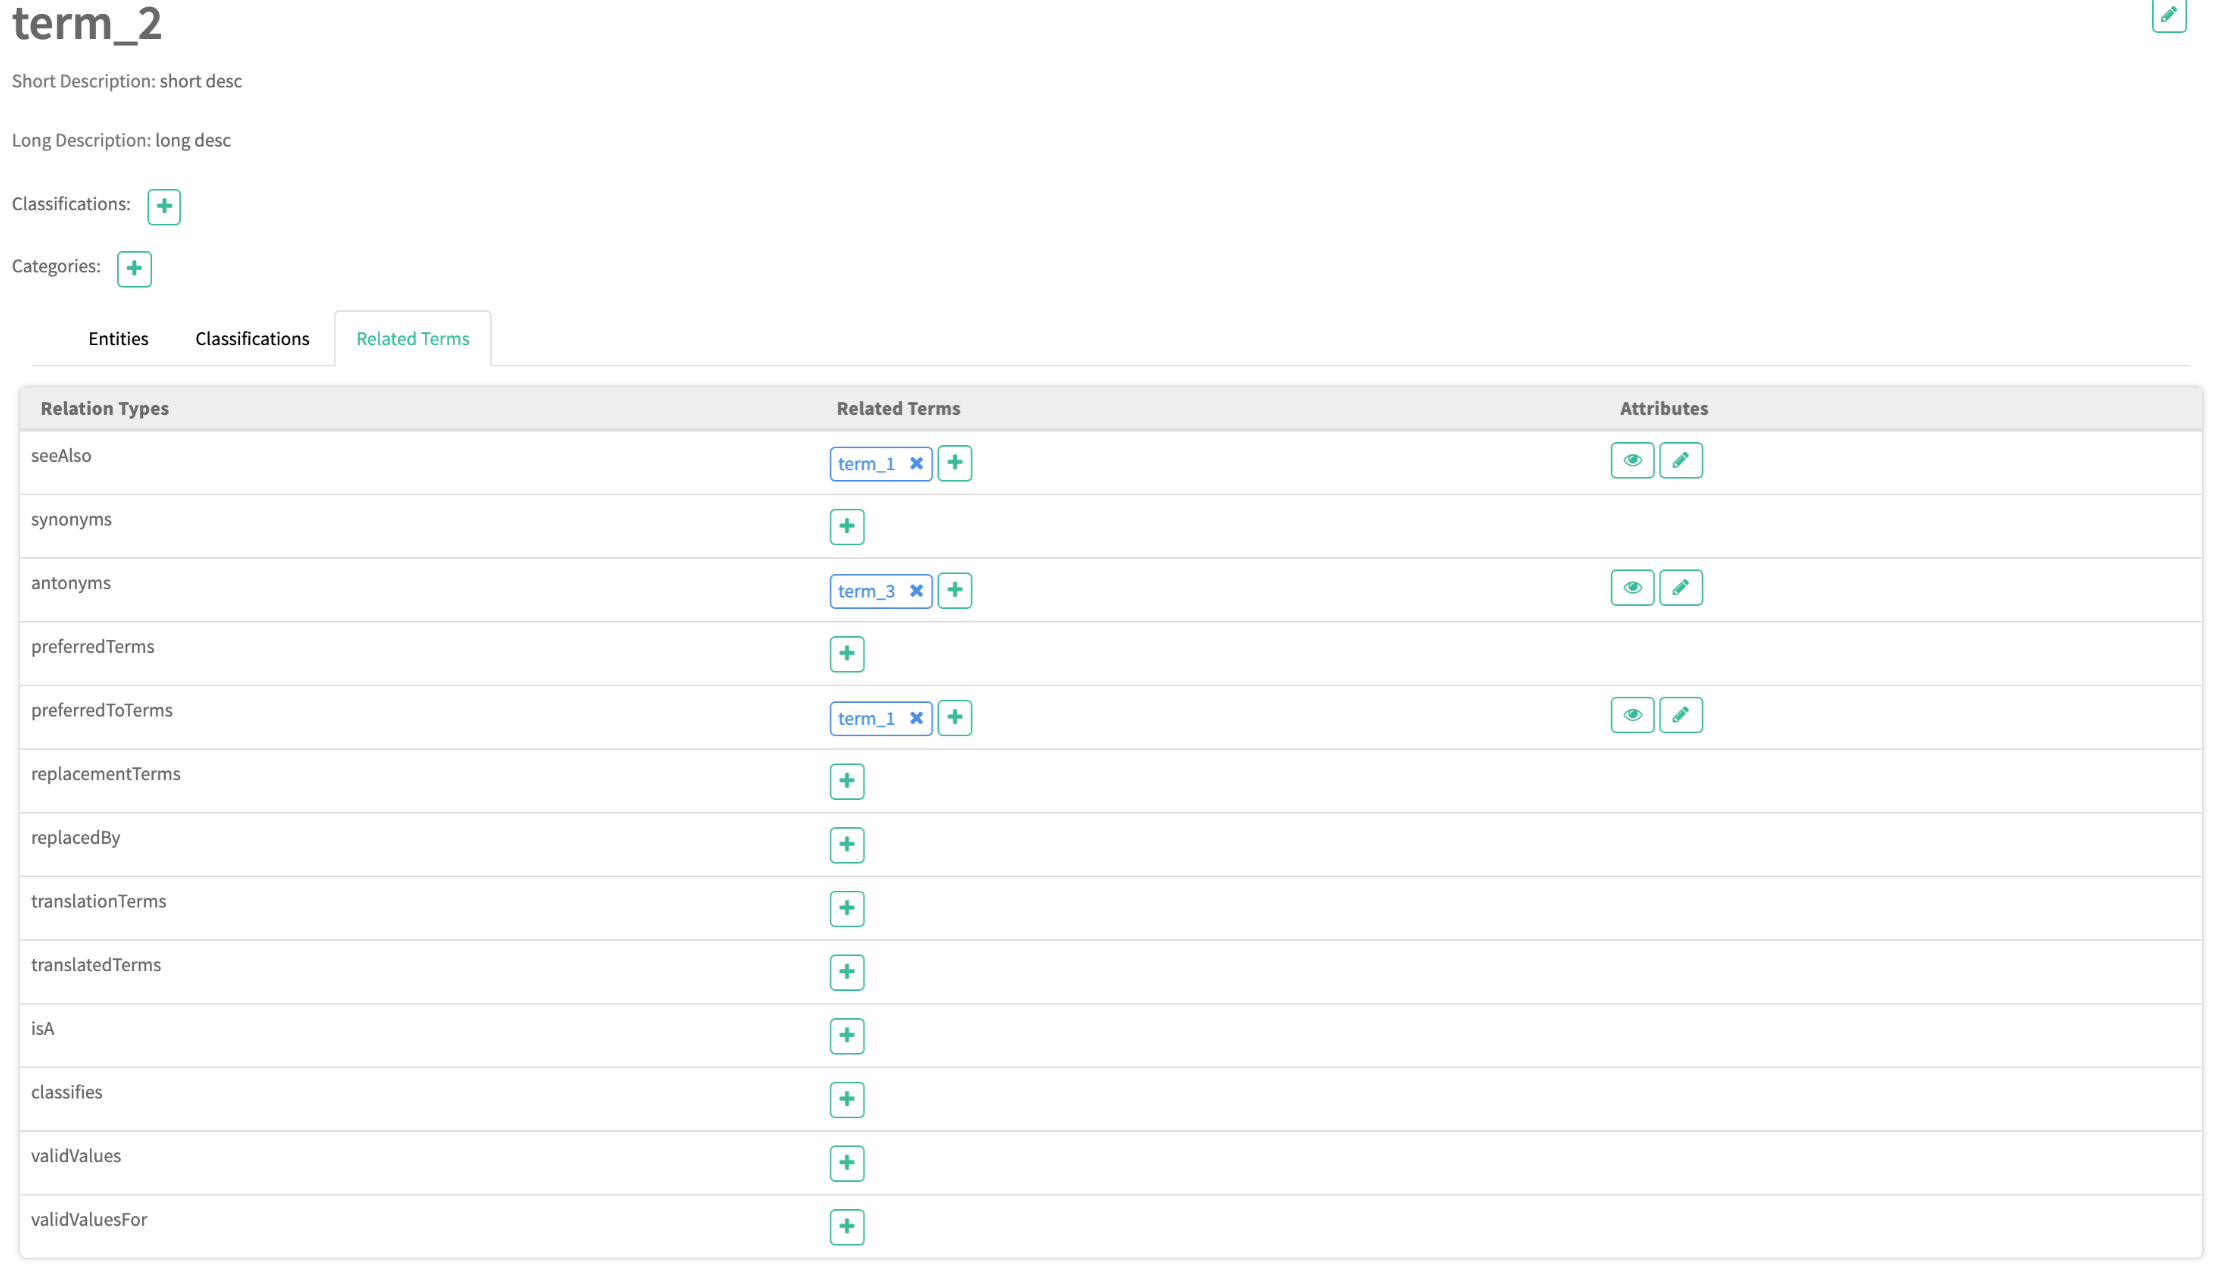
Task: Add a classification with the plus icon
Action: [x=164, y=206]
